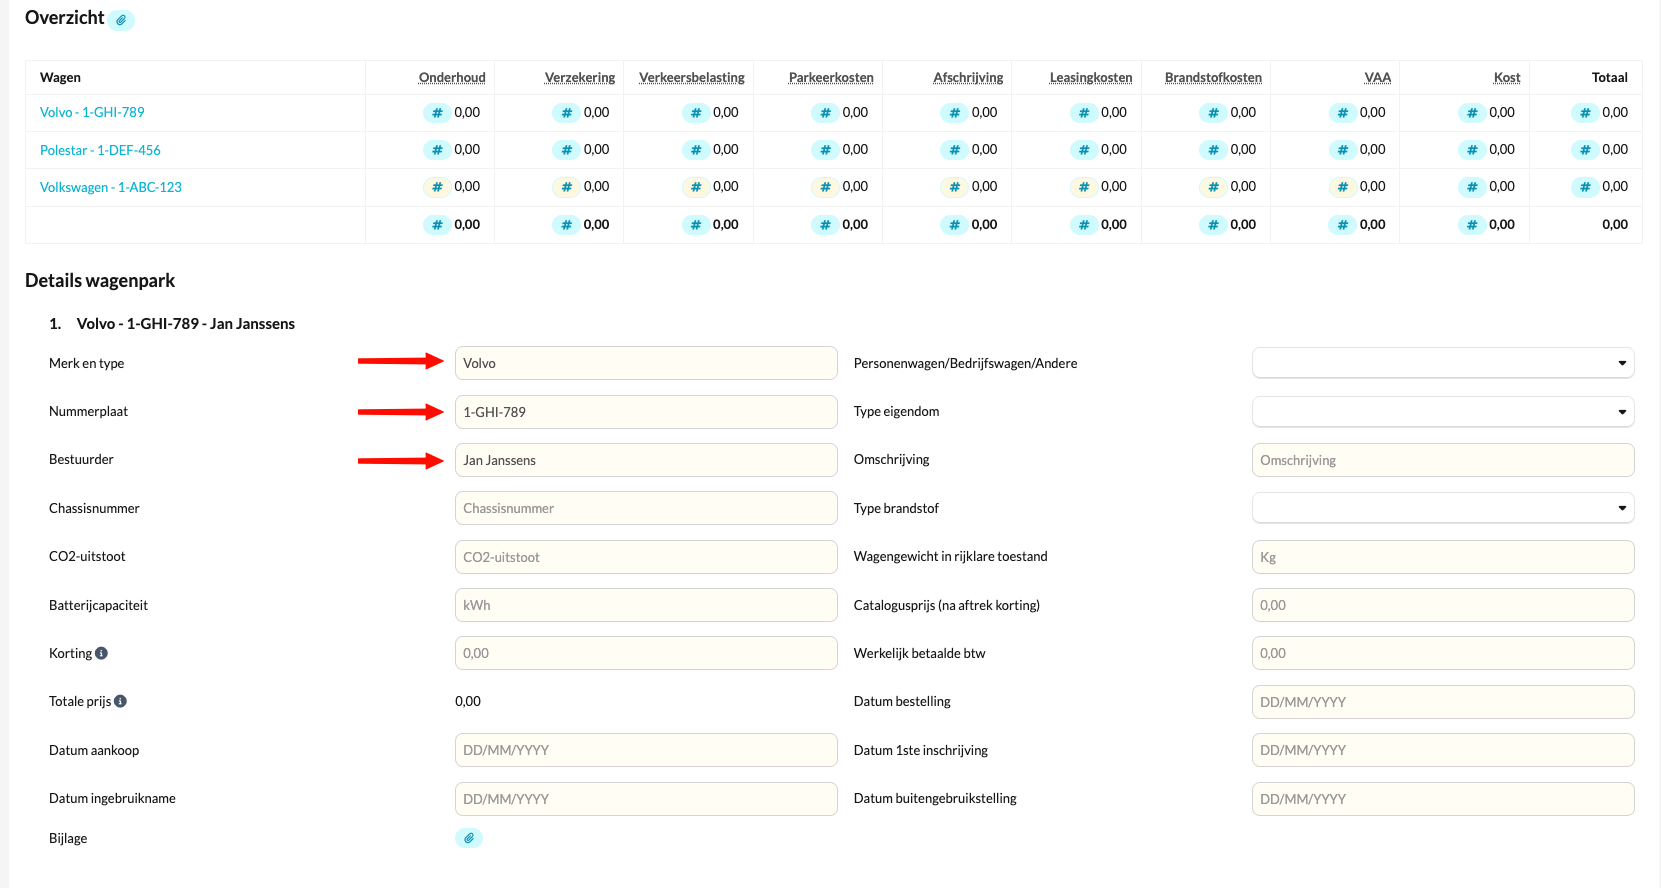1661x888 pixels.
Task: Click the Merk en type field containing Volvo
Action: (x=646, y=363)
